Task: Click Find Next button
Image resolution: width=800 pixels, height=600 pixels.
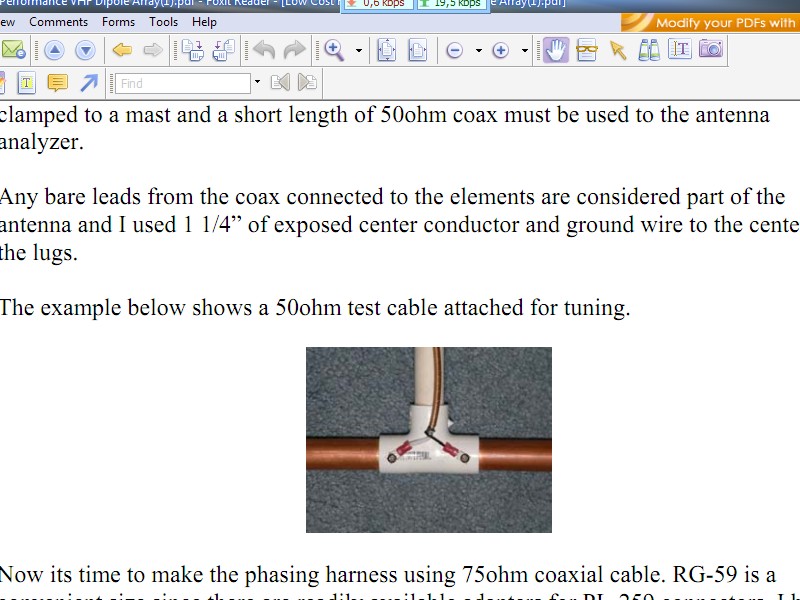Action: pos(307,82)
